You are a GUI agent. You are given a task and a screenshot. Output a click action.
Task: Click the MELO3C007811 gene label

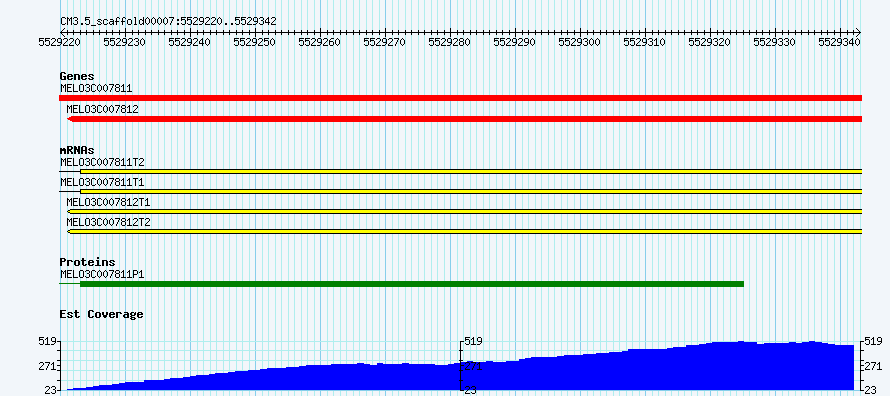point(96,89)
